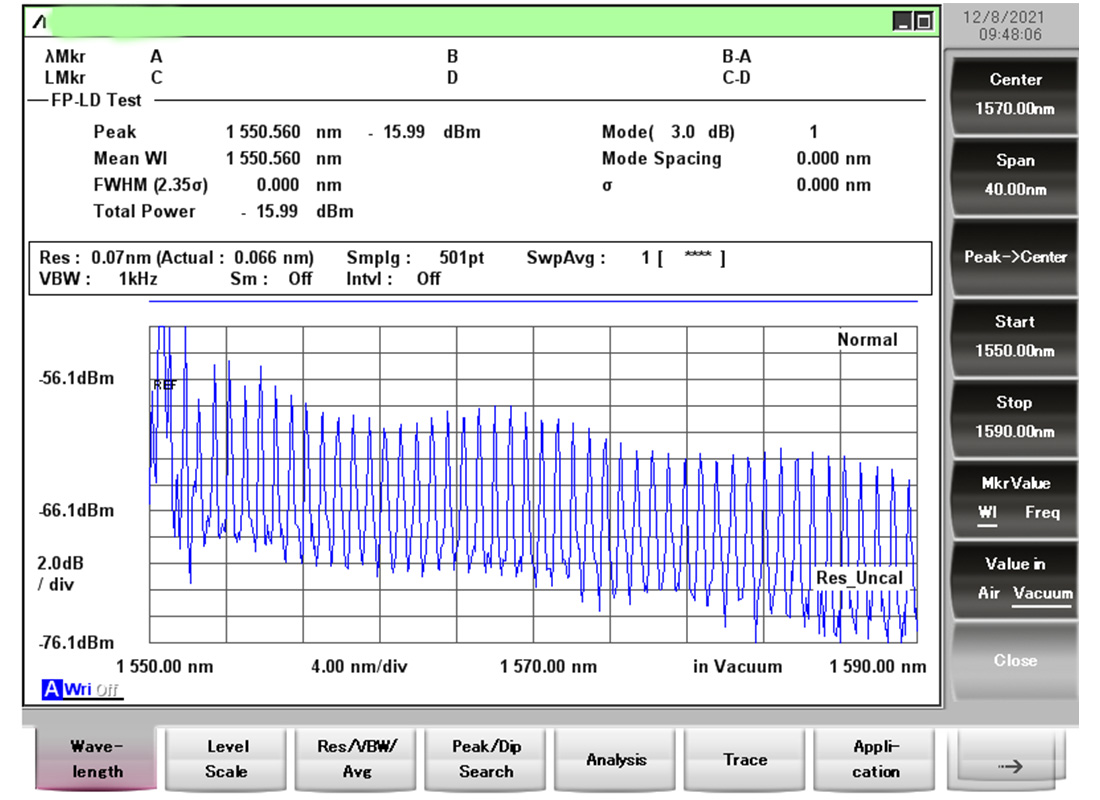Click the minimize window icon
The image size is (1100, 800).
[904, 21]
